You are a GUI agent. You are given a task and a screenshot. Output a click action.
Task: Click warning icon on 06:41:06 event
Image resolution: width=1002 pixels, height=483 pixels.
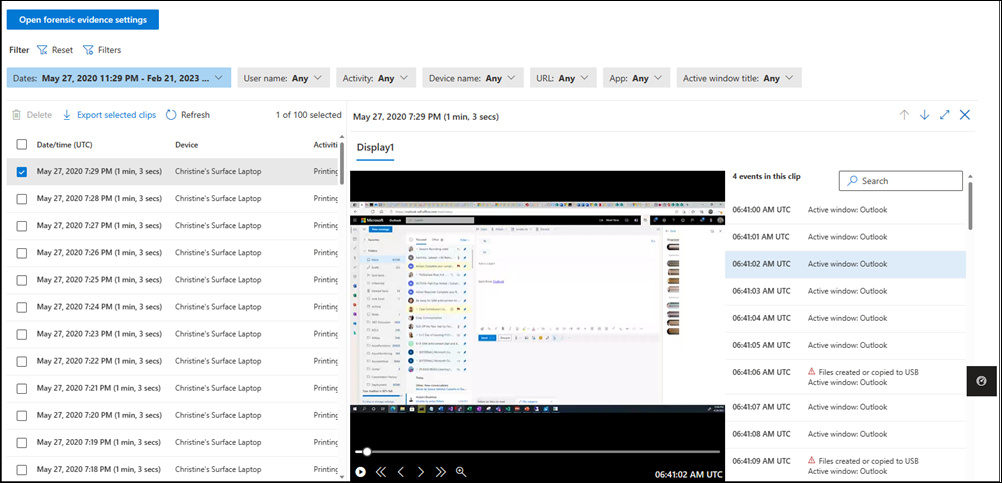(812, 371)
